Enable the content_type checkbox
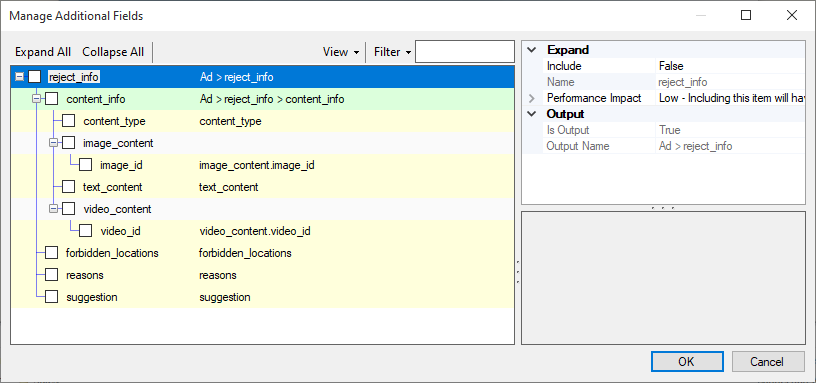This screenshot has height=383, width=816. pyautogui.click(x=69, y=121)
